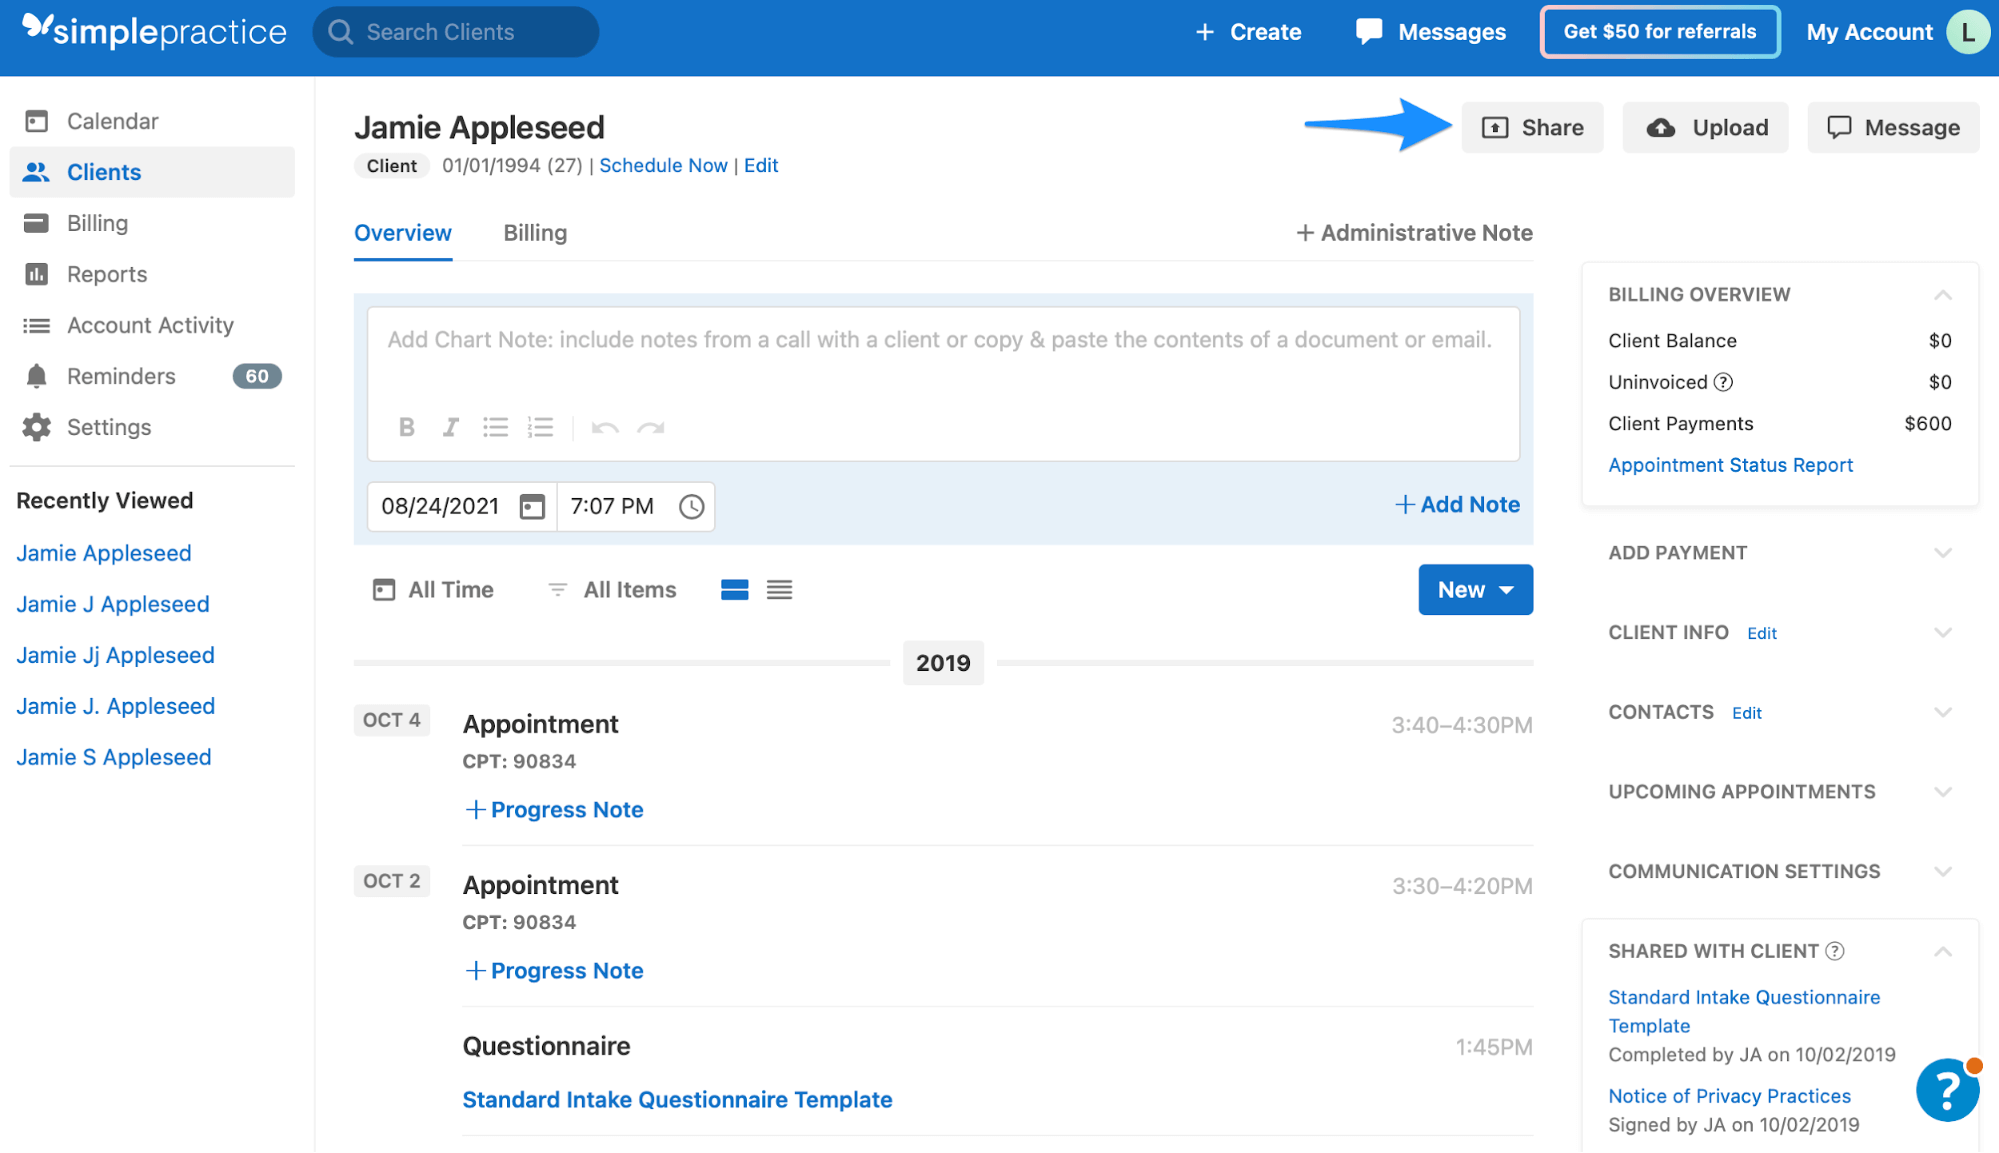Open the New dropdown button
The width and height of the screenshot is (1999, 1153).
pyautogui.click(x=1474, y=590)
